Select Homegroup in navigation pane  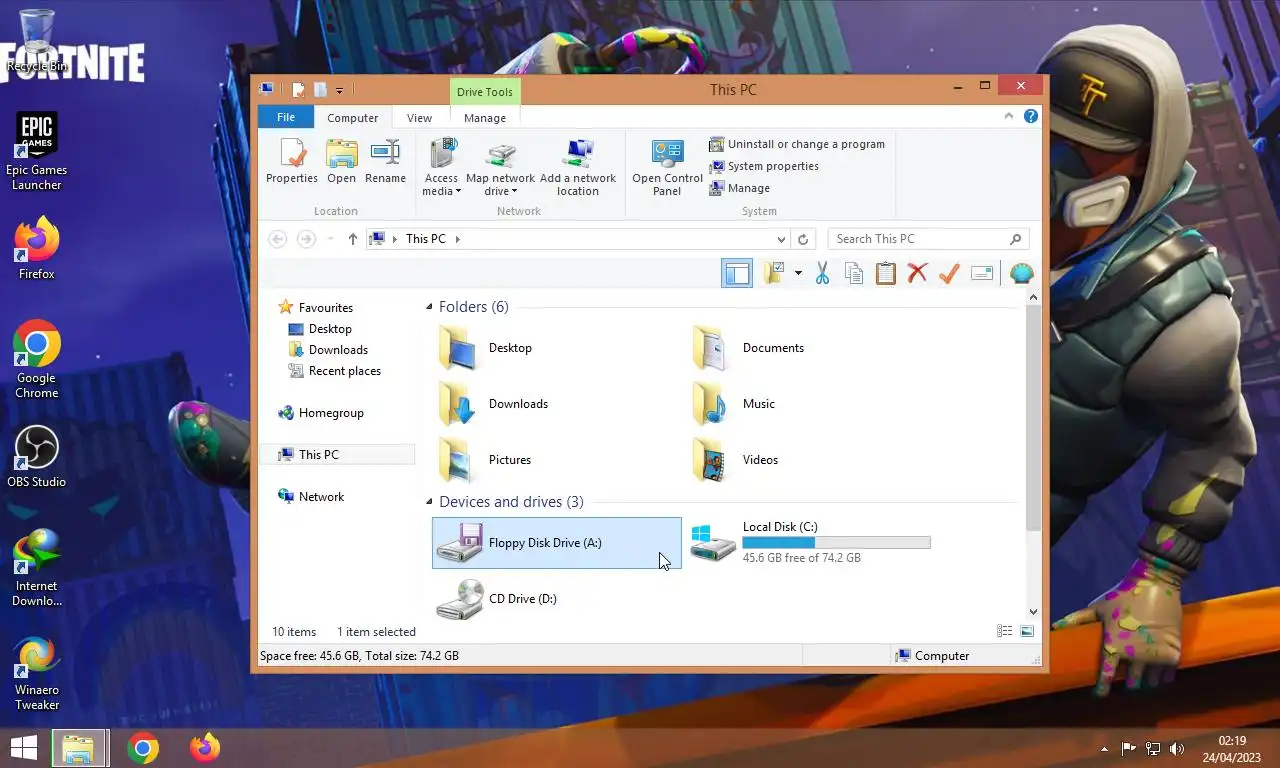(x=321, y=413)
